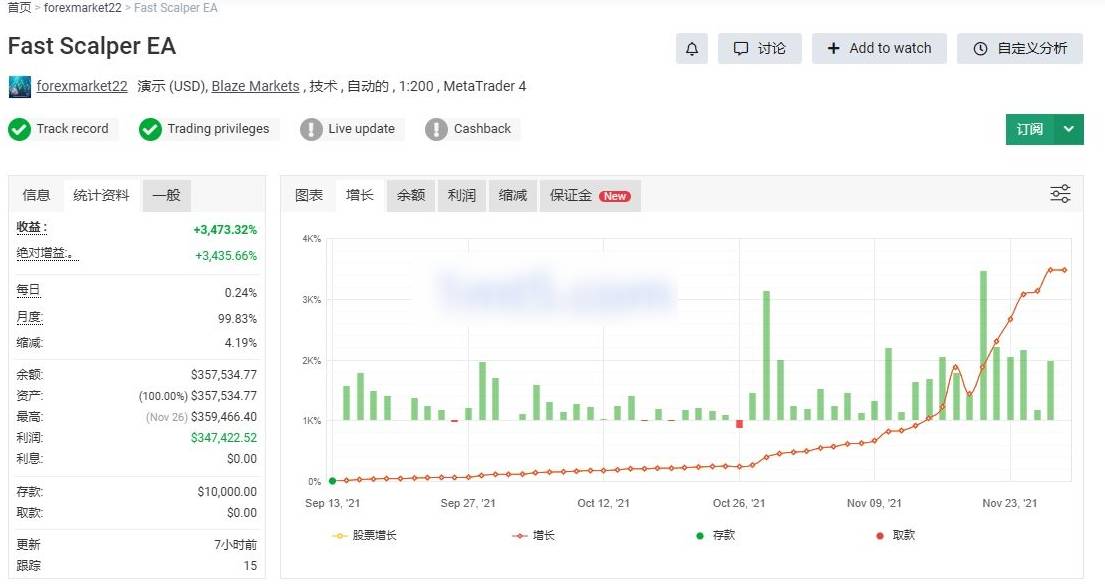
Task: Click the 4.19% drawdown value
Action: tap(240, 343)
